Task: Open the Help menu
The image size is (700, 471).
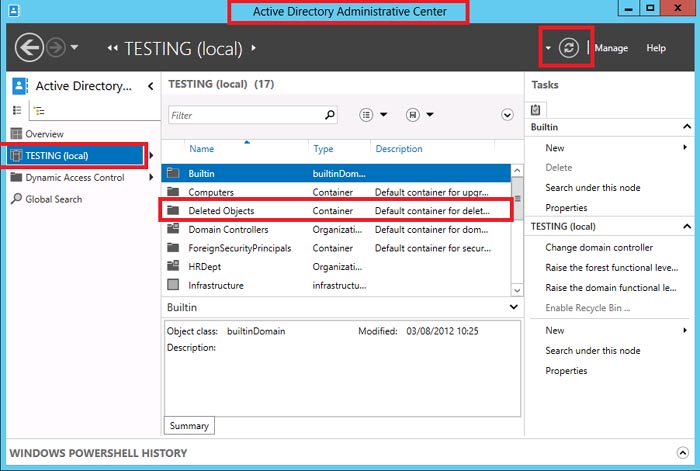Action: pos(656,48)
